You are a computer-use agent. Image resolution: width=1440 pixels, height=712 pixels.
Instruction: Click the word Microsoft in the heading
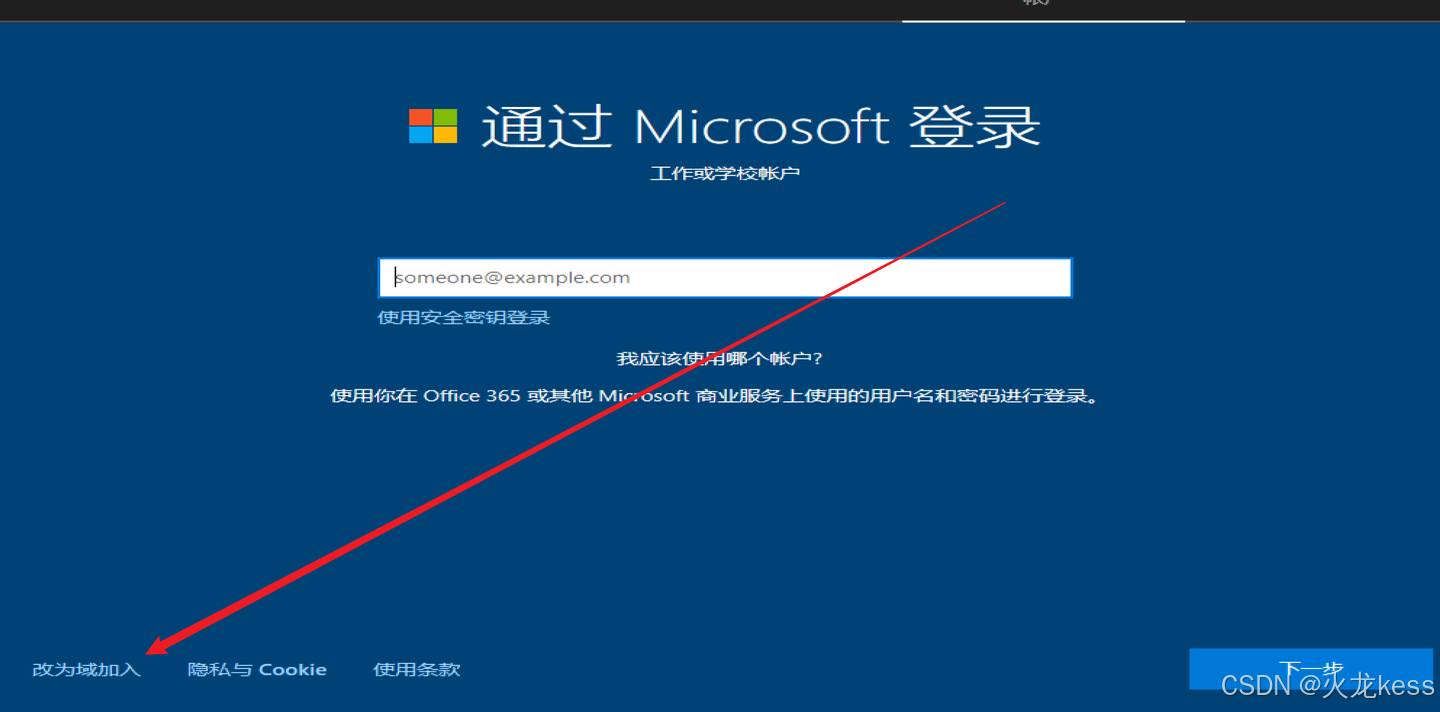[761, 128]
